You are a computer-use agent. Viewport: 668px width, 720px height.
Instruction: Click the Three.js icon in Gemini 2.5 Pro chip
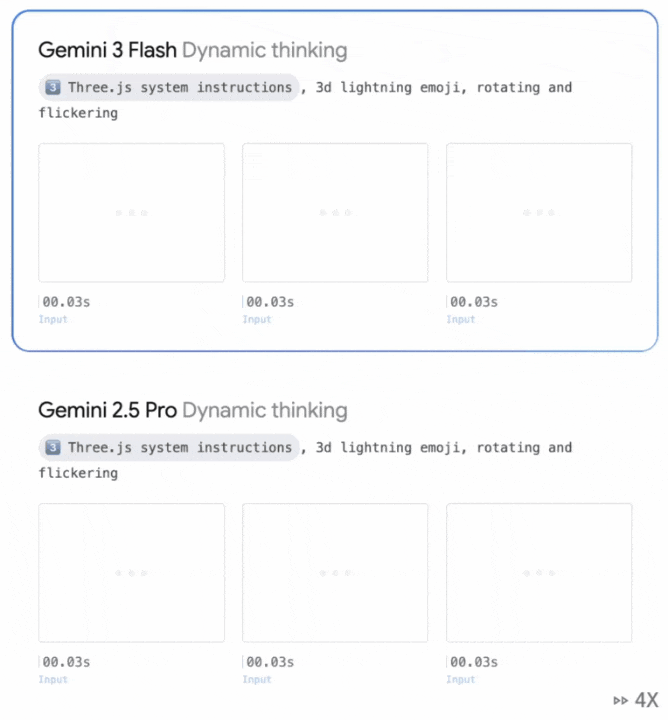pyautogui.click(x=53, y=448)
